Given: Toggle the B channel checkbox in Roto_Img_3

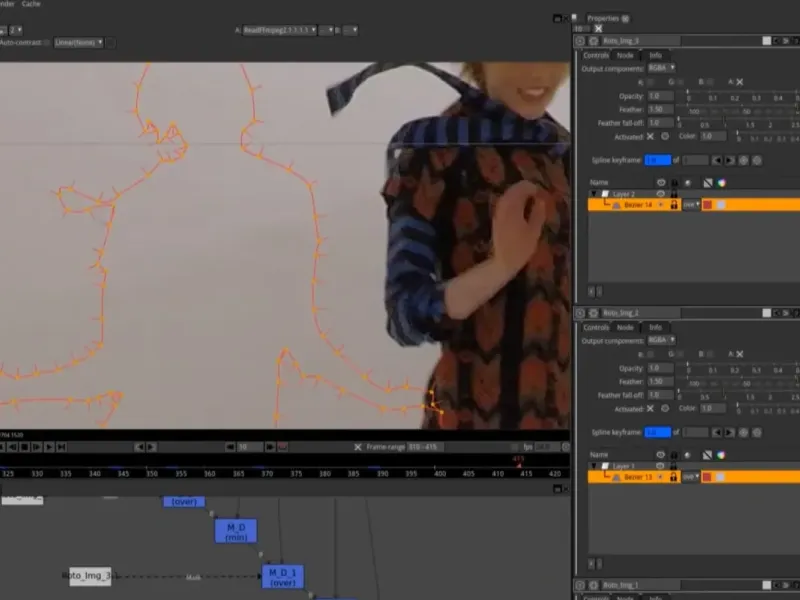Looking at the screenshot, I should (x=710, y=82).
